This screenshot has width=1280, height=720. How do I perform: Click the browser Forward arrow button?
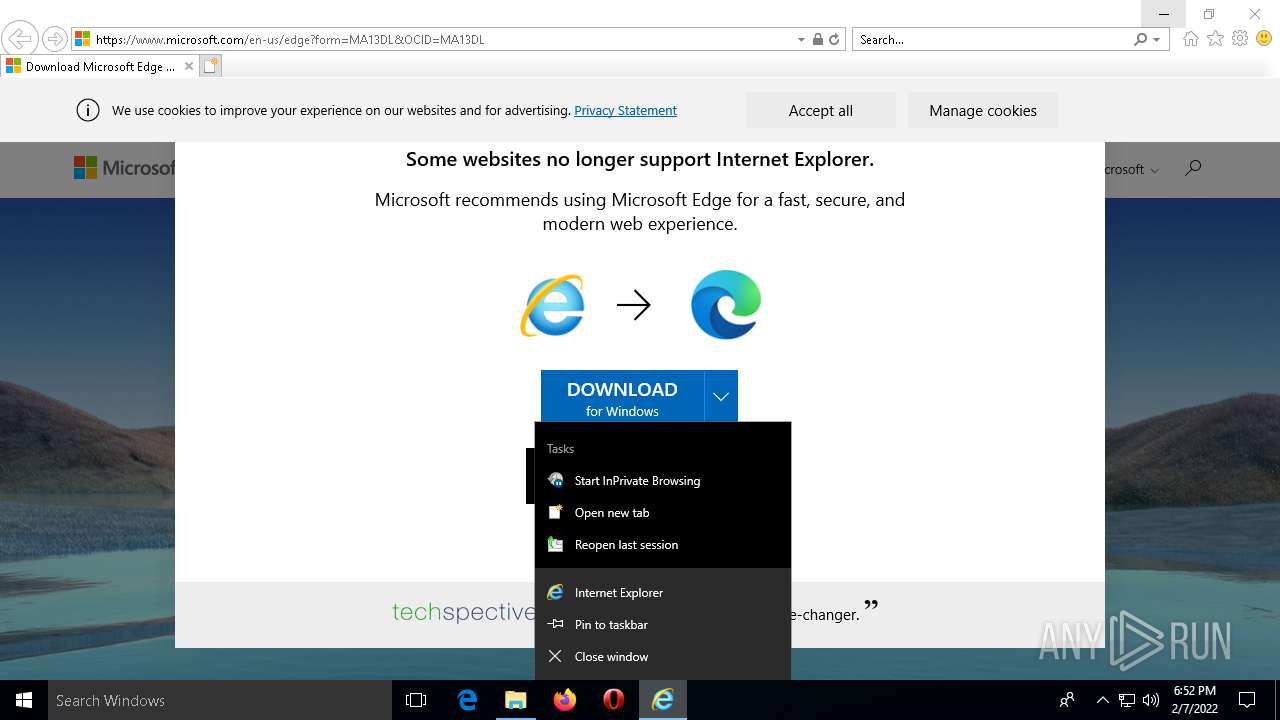[x=55, y=39]
